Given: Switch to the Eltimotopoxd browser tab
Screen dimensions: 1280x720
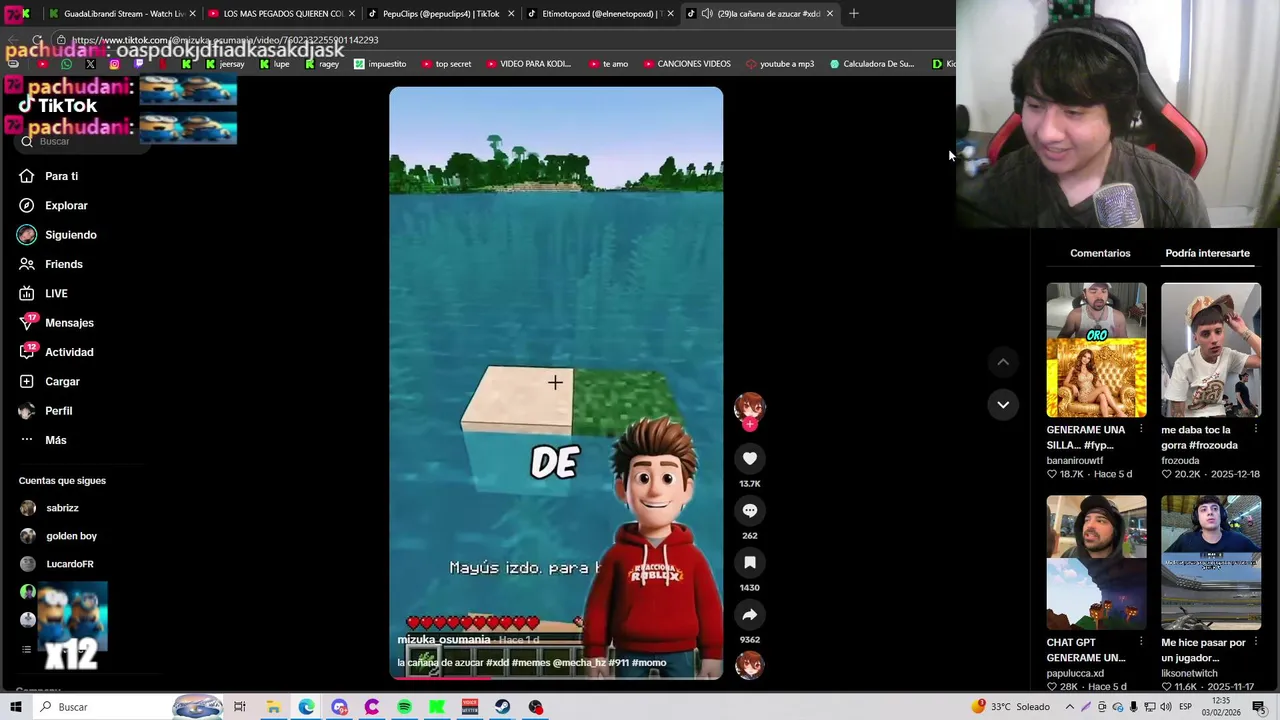Looking at the screenshot, I should pyautogui.click(x=600, y=14).
